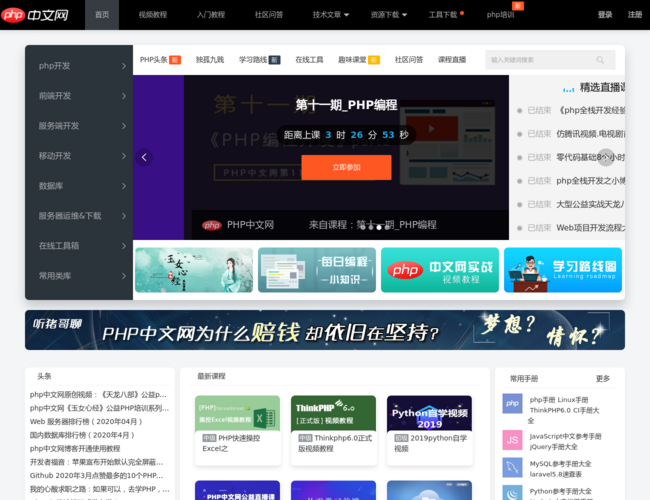Screen dimensions: 650x500
Task: Open the Python自学视频2019 course card
Action: pos(429,430)
